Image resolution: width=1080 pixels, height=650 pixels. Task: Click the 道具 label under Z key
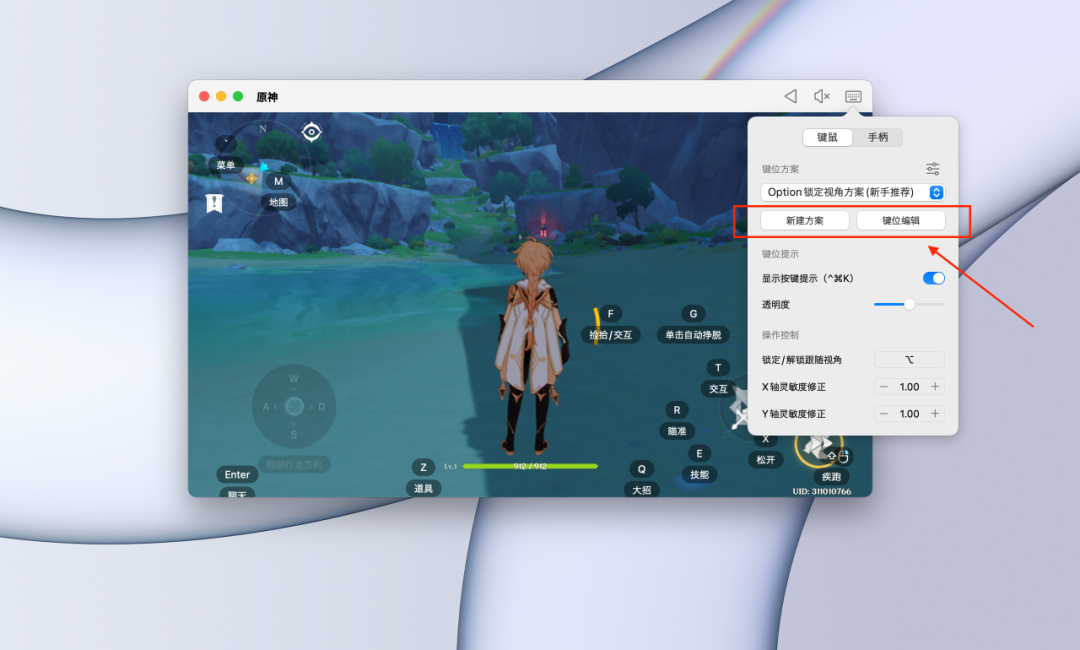423,488
